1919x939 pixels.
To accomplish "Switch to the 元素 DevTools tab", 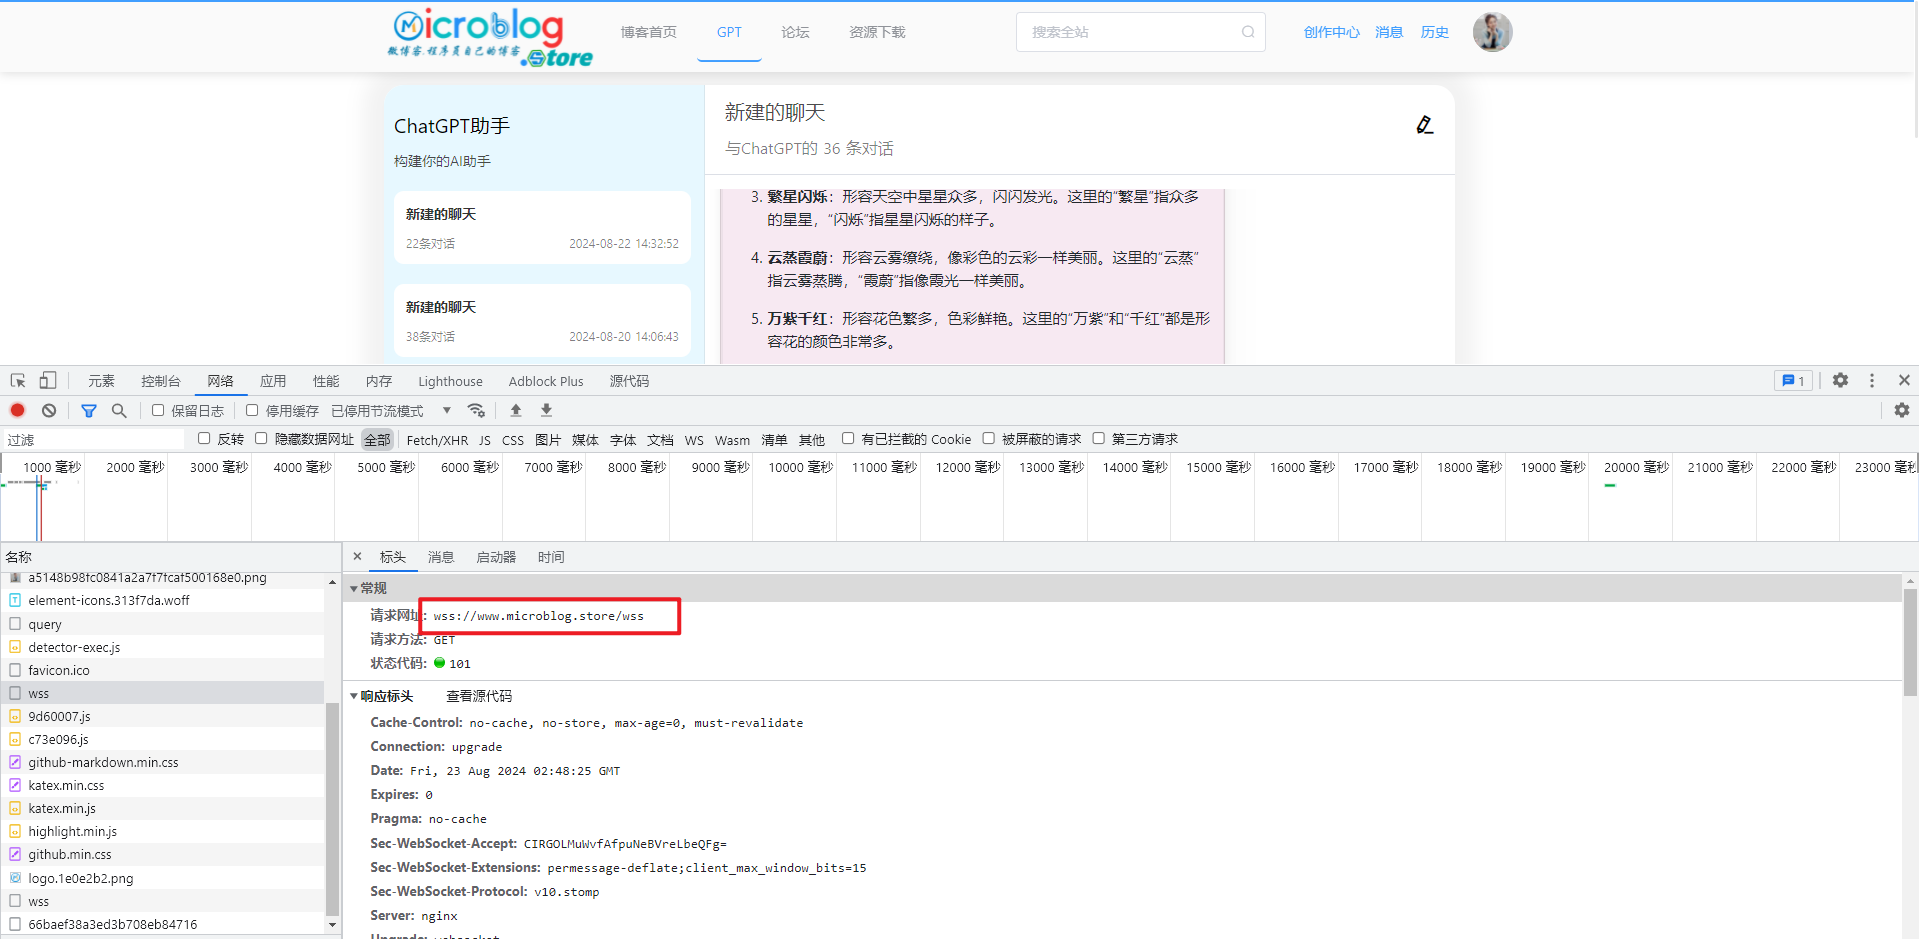I will pos(101,381).
